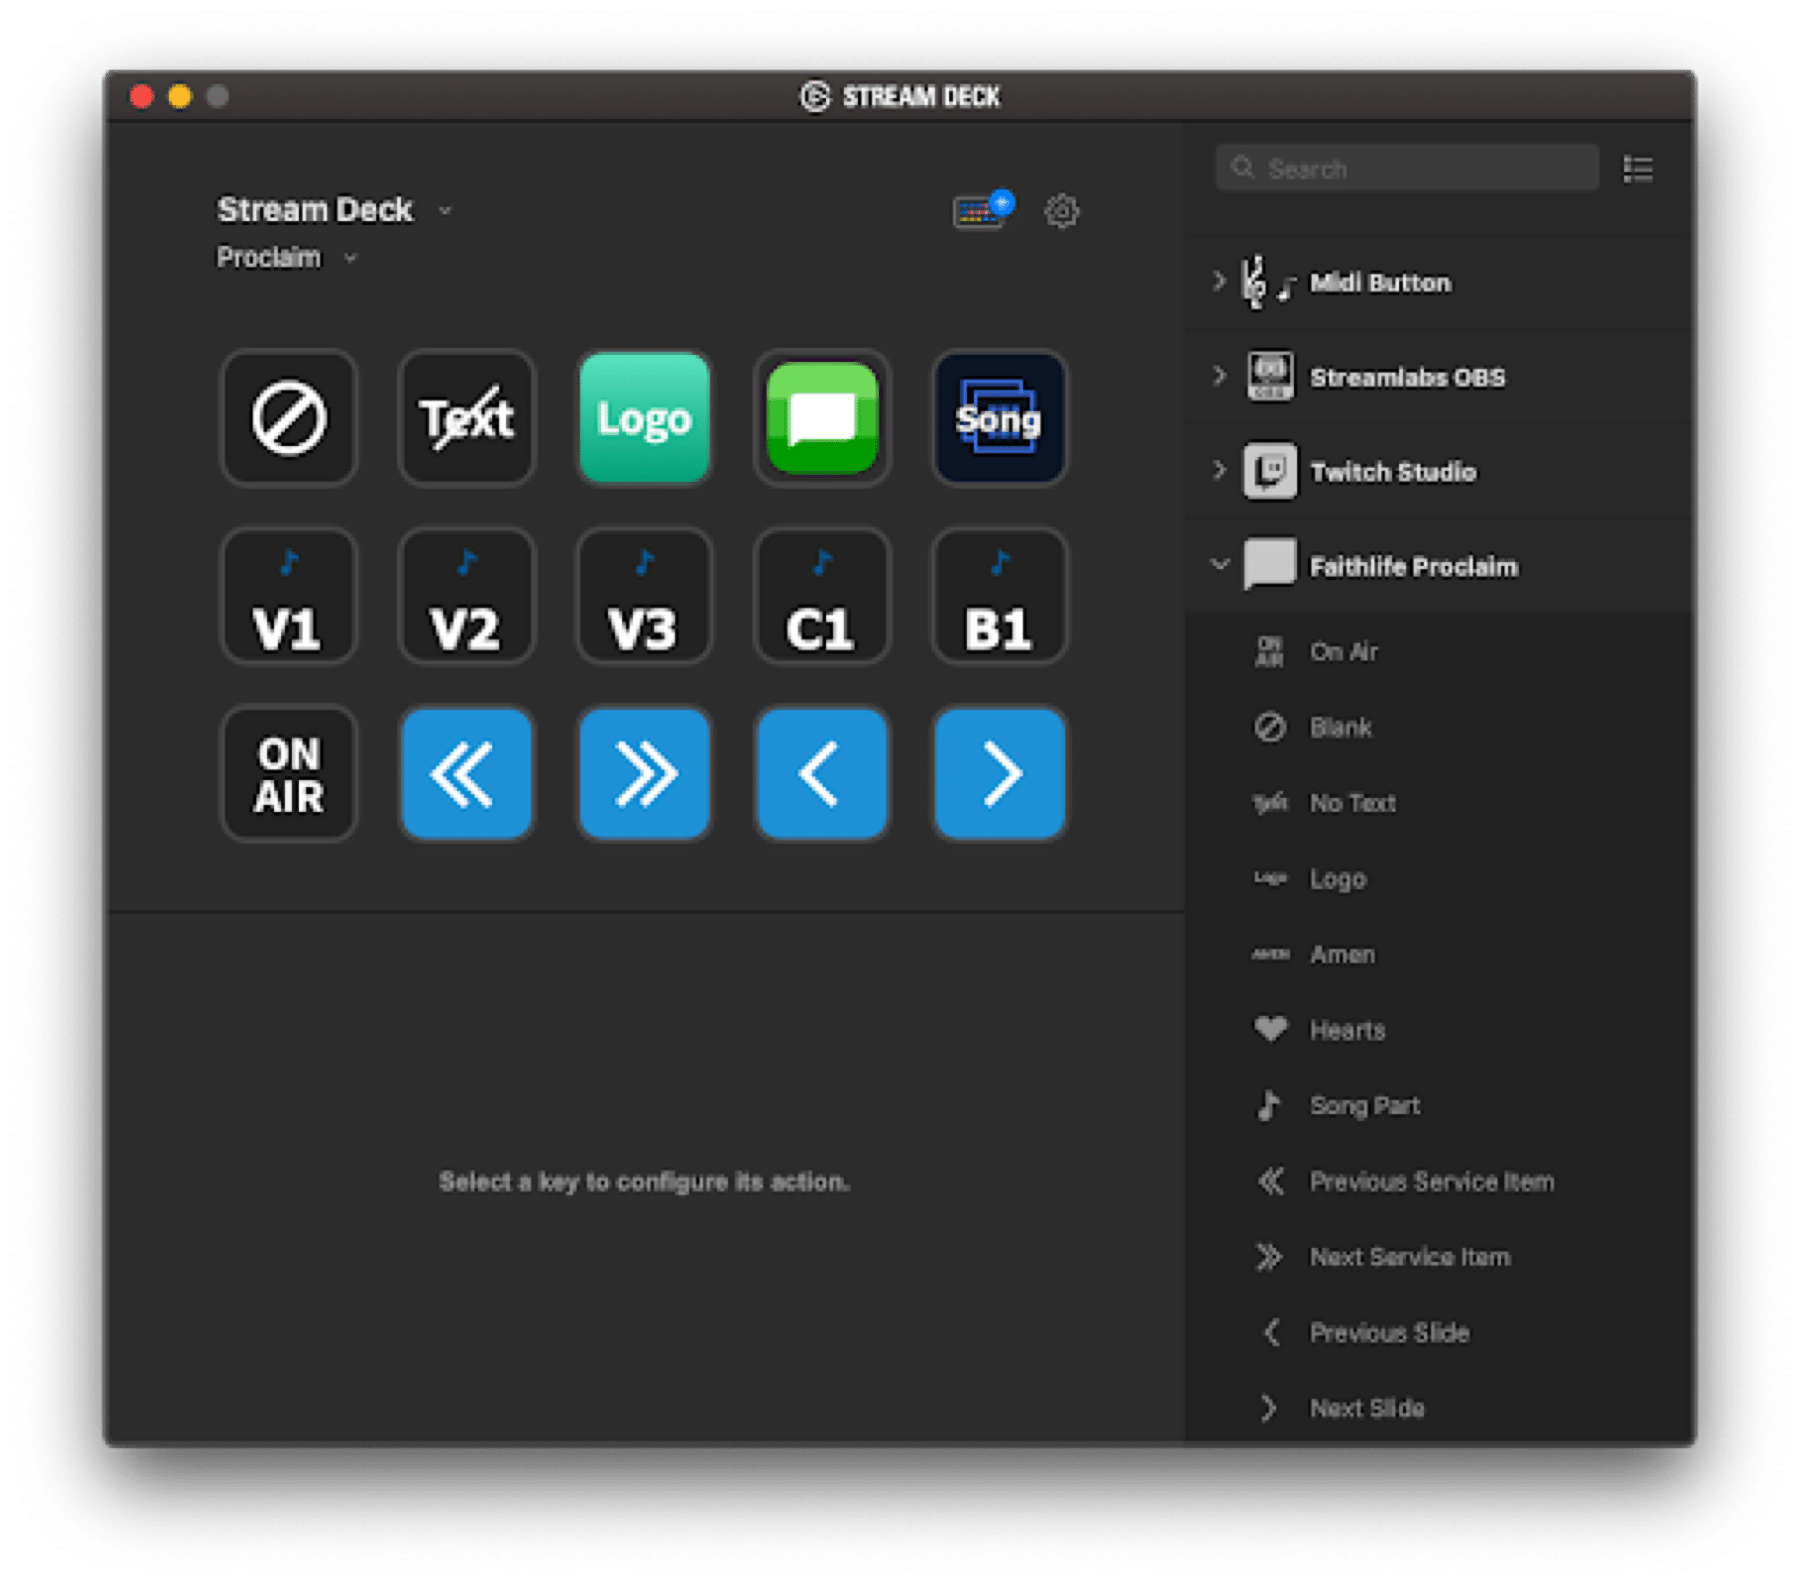Image resolution: width=1800 pixels, height=1585 pixels.
Task: Click the Faithlife Proclaim category label
Action: pos(1414,566)
